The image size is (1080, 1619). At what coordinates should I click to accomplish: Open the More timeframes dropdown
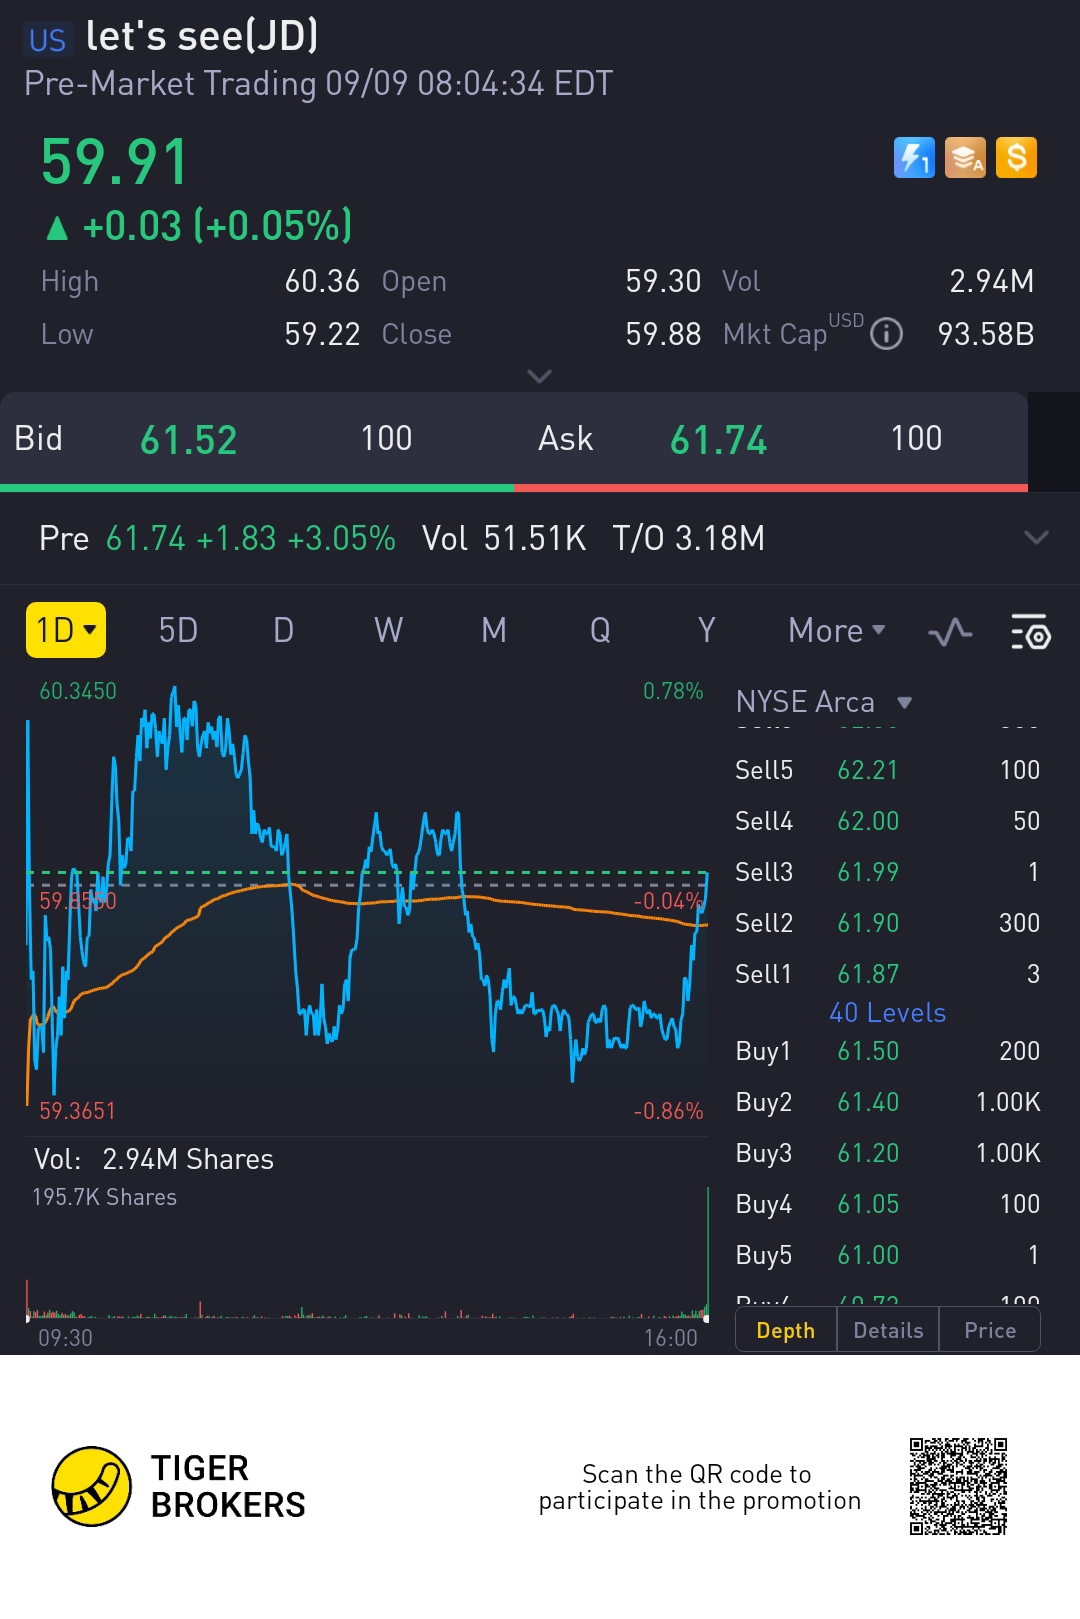tap(837, 631)
